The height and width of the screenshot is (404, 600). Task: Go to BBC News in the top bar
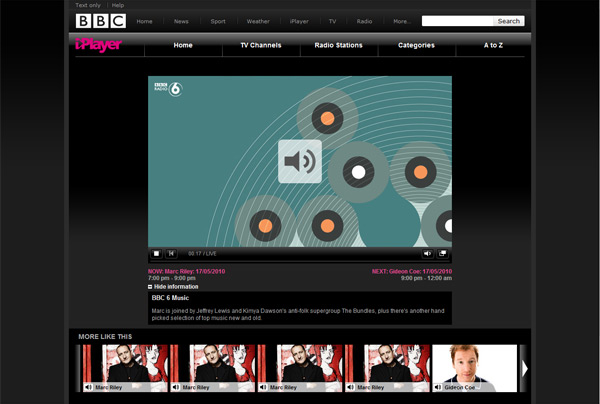(181, 21)
